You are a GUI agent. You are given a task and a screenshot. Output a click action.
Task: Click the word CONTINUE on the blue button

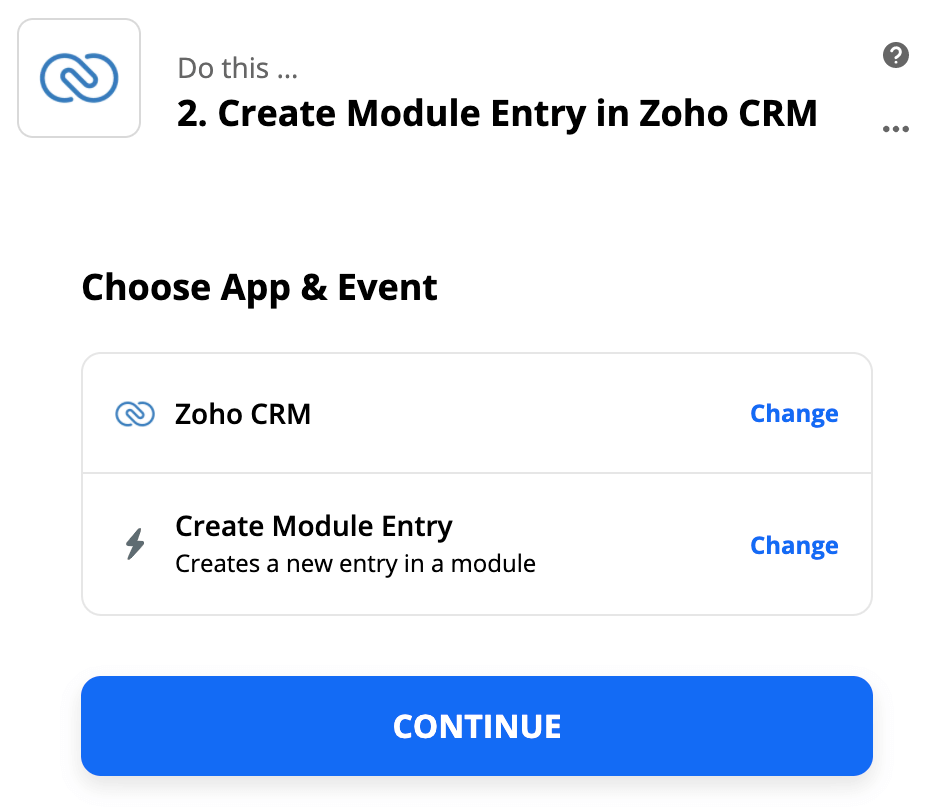pos(477,726)
